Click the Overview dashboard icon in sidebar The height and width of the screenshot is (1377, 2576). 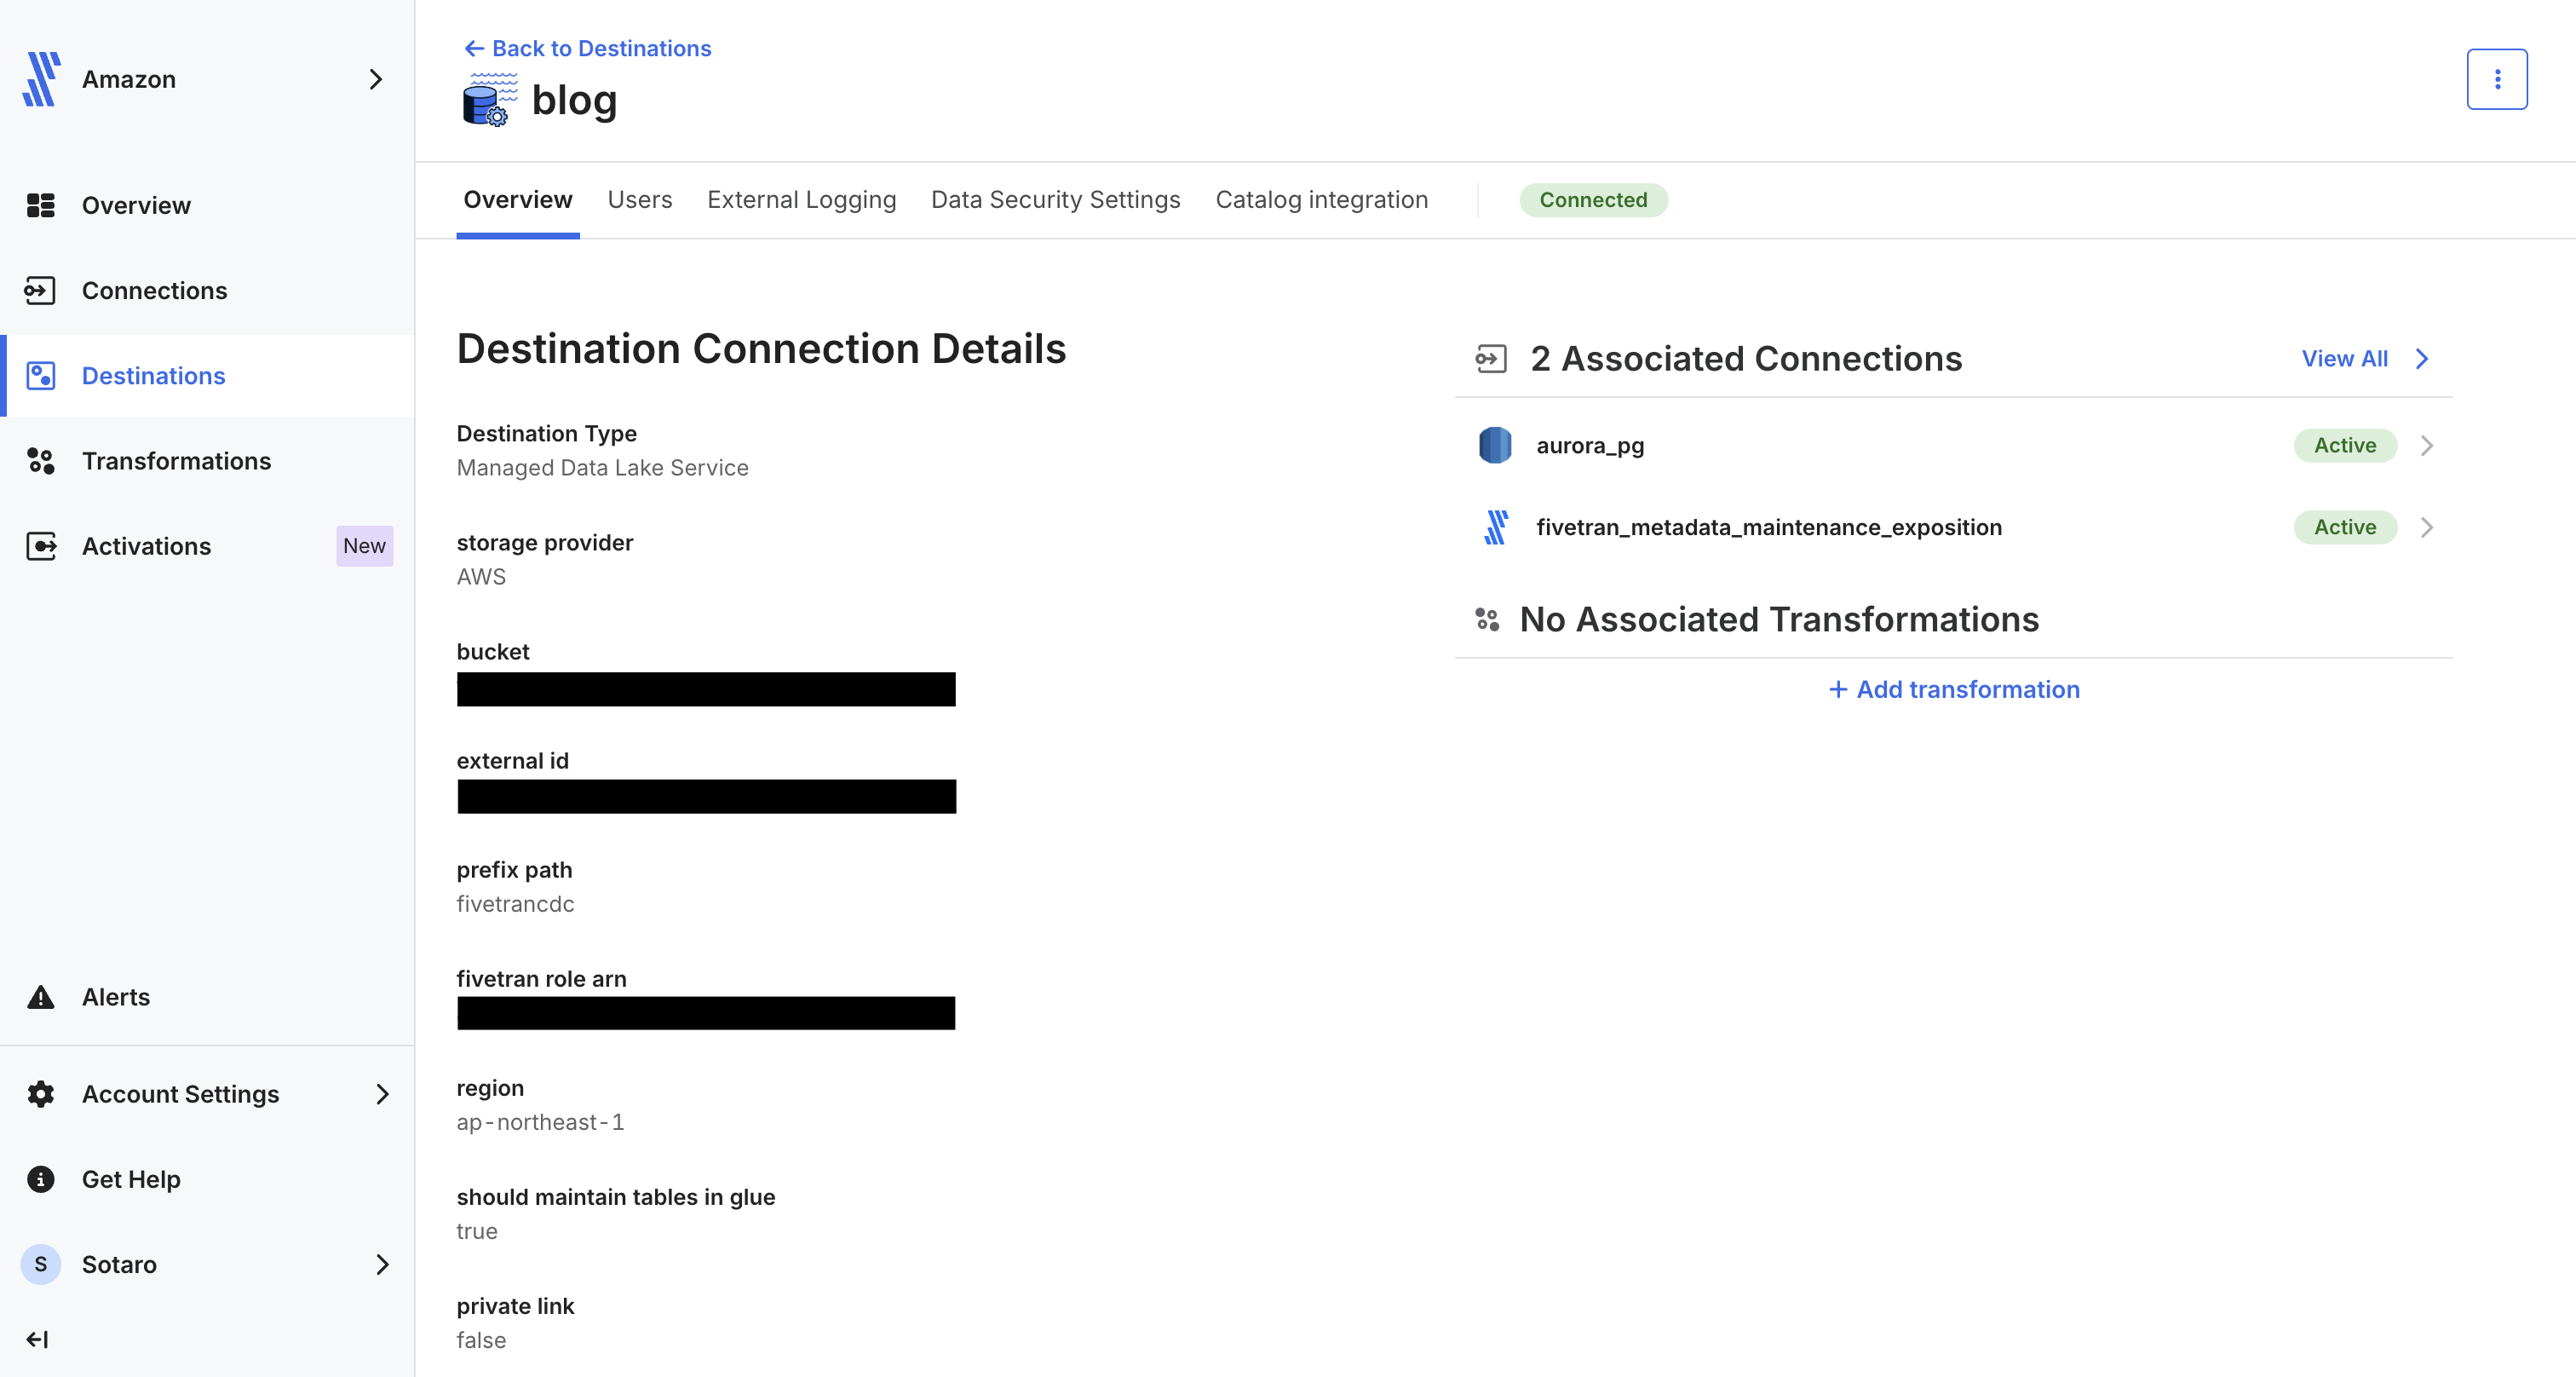coord(40,205)
